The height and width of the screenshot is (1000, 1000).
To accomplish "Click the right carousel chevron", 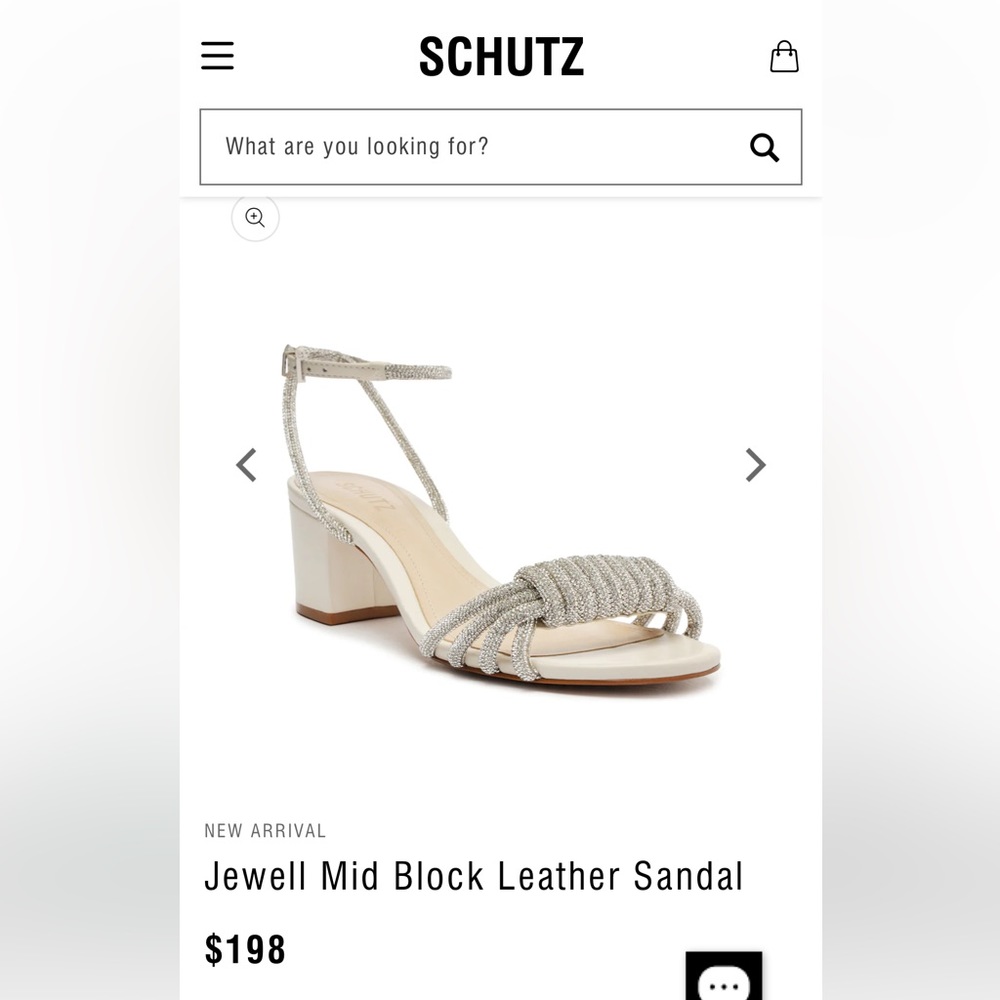I will [x=754, y=465].
